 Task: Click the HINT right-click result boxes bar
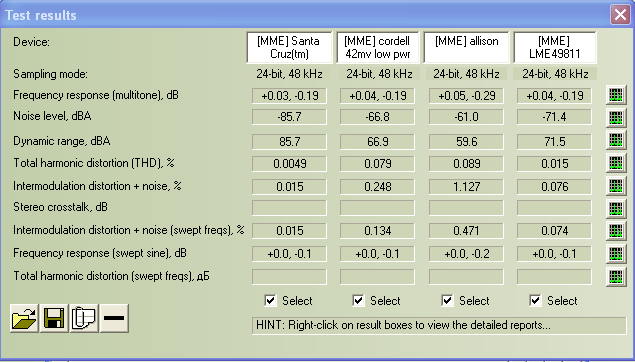(439, 326)
